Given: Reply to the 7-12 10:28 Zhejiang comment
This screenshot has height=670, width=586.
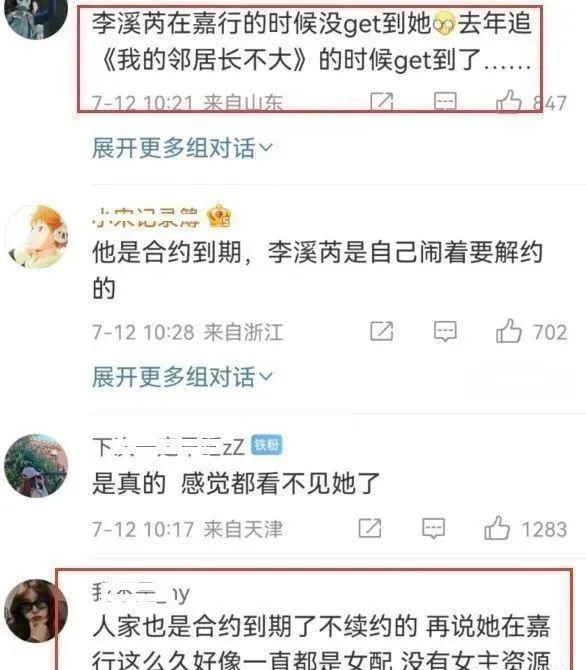Looking at the screenshot, I should pyautogui.click(x=445, y=332).
